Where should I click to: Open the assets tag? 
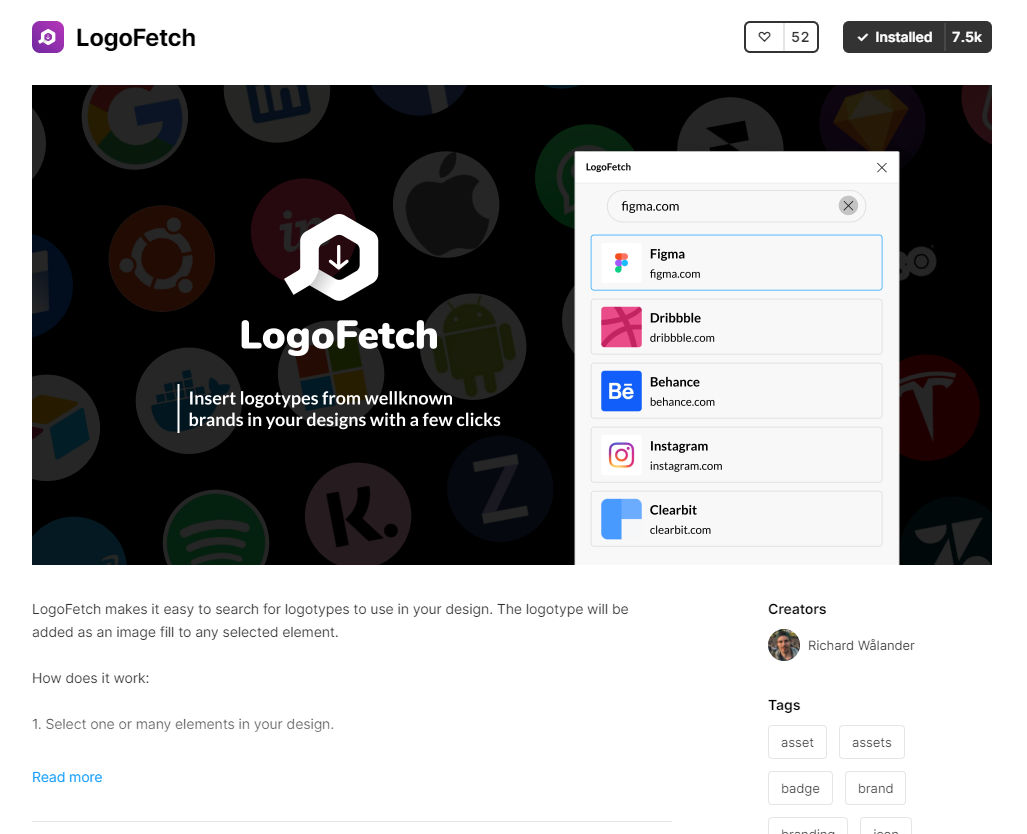click(x=872, y=742)
